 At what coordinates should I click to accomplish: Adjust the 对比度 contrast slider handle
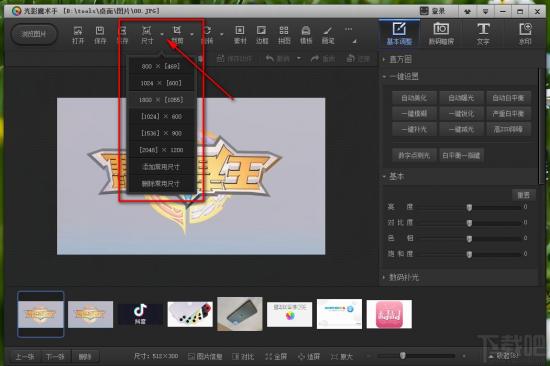point(469,223)
